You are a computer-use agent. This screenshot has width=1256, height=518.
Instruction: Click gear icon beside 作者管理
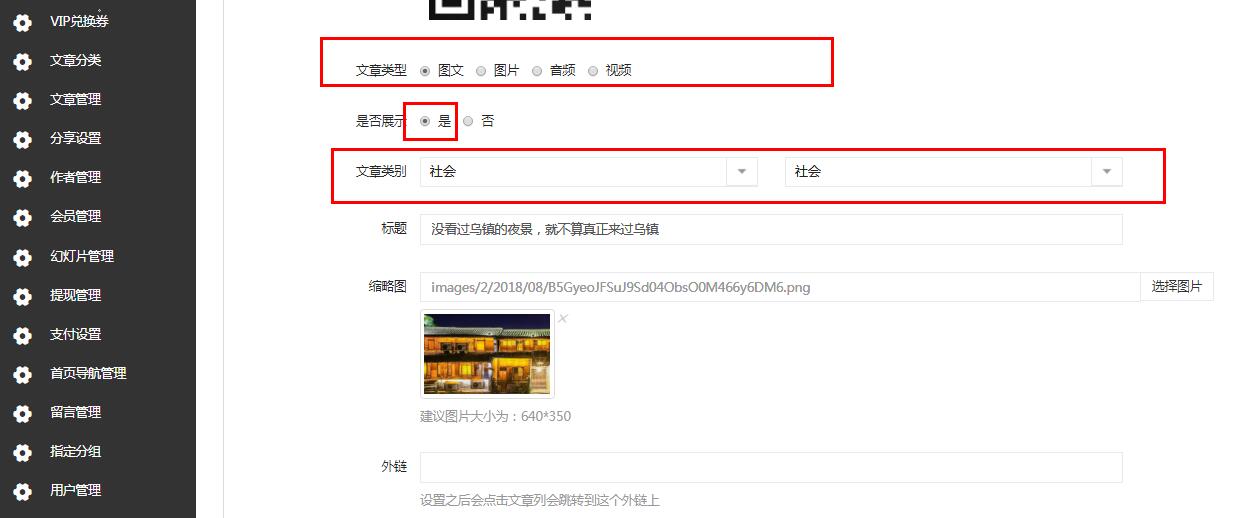pyautogui.click(x=22, y=178)
